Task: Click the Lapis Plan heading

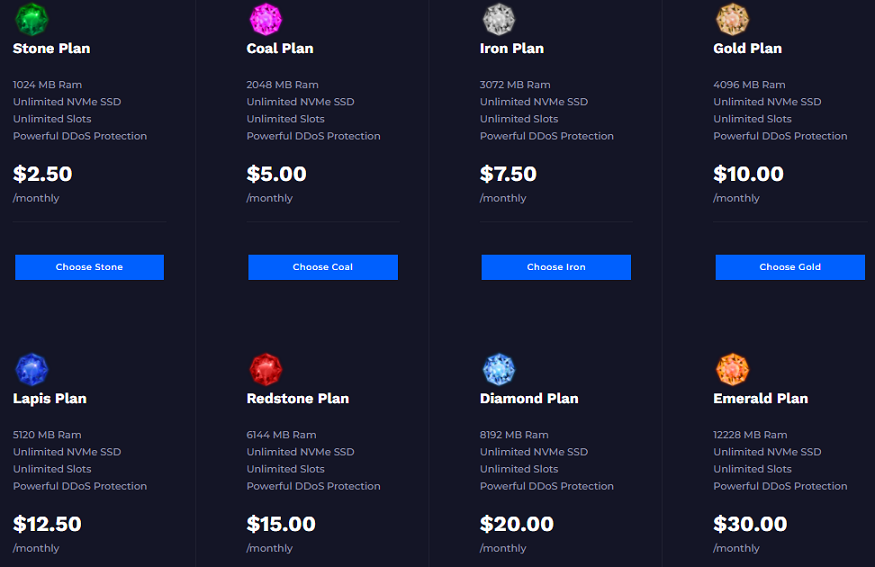Action: [x=50, y=398]
